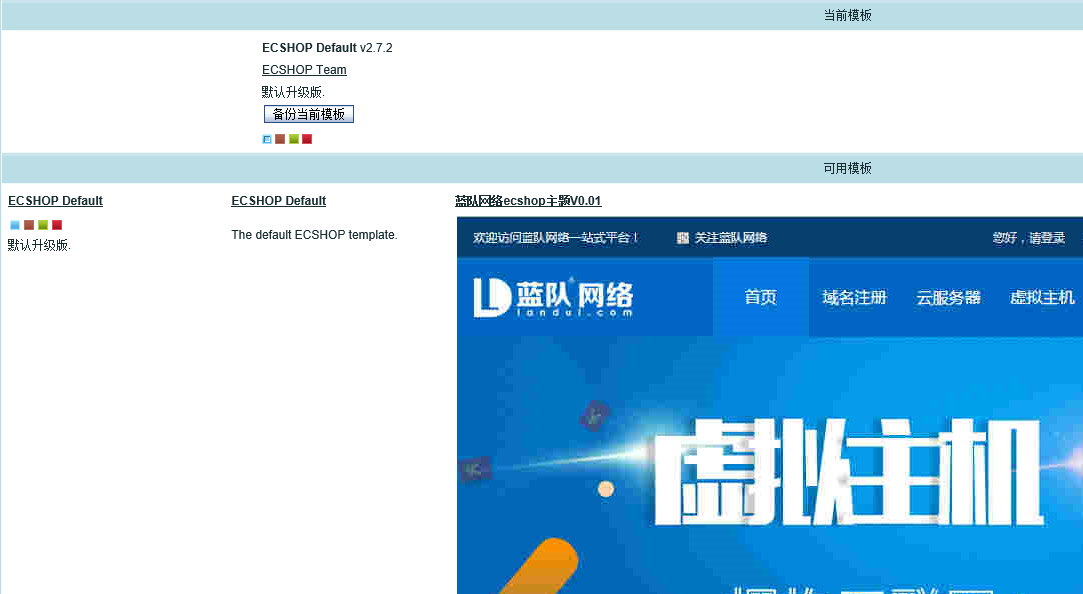
Task: Pick red swatch under available ECSHOP Default template
Action: pos(57,225)
